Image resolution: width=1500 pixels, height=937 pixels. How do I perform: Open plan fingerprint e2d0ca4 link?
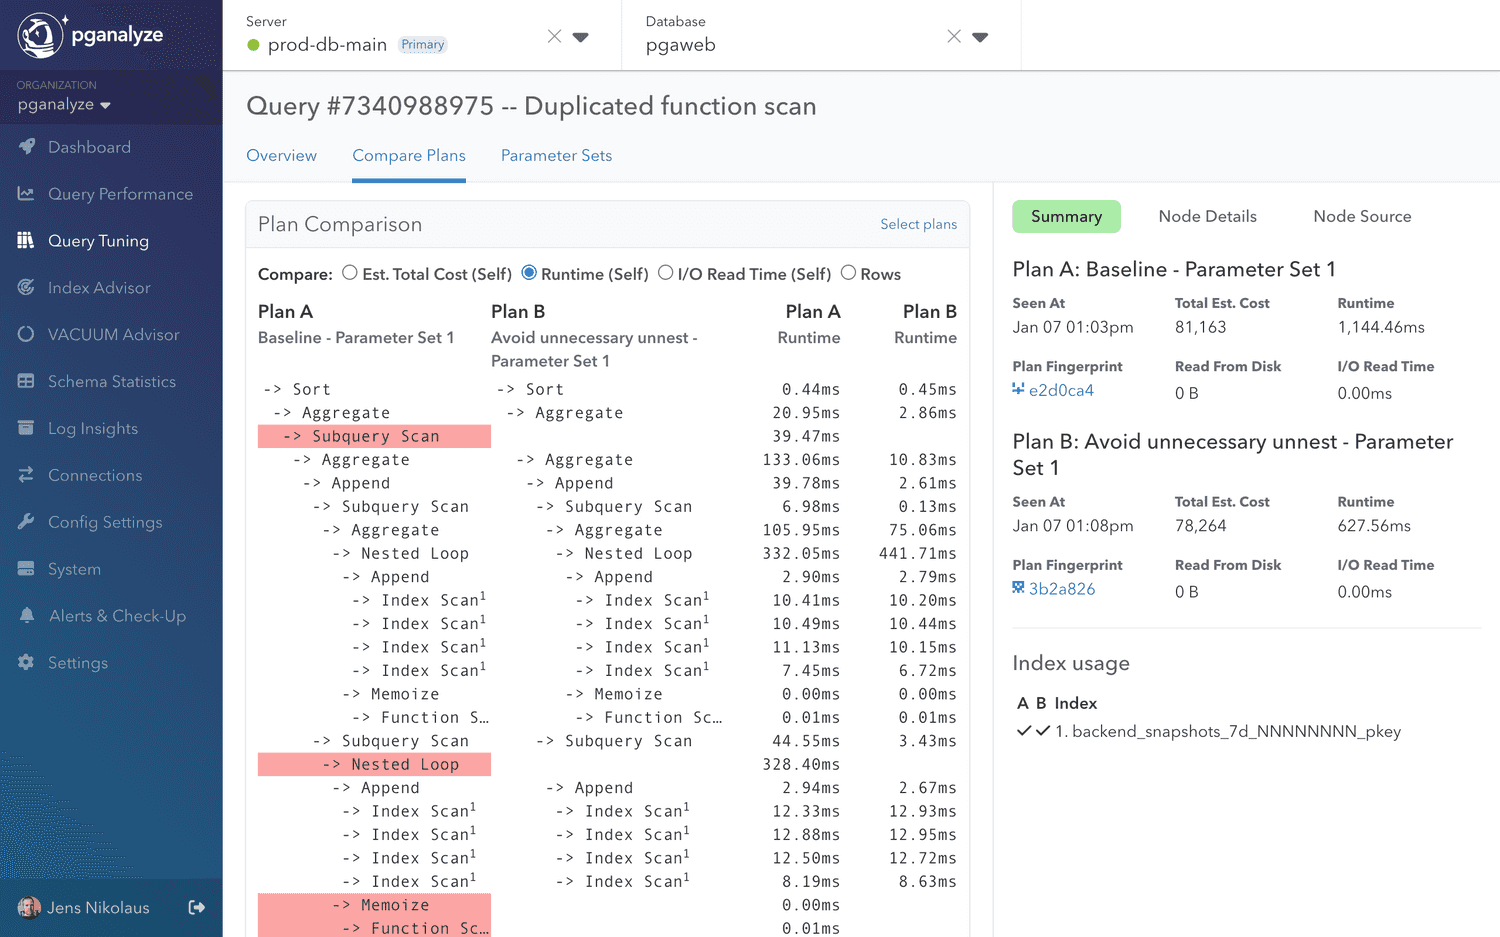(1060, 391)
